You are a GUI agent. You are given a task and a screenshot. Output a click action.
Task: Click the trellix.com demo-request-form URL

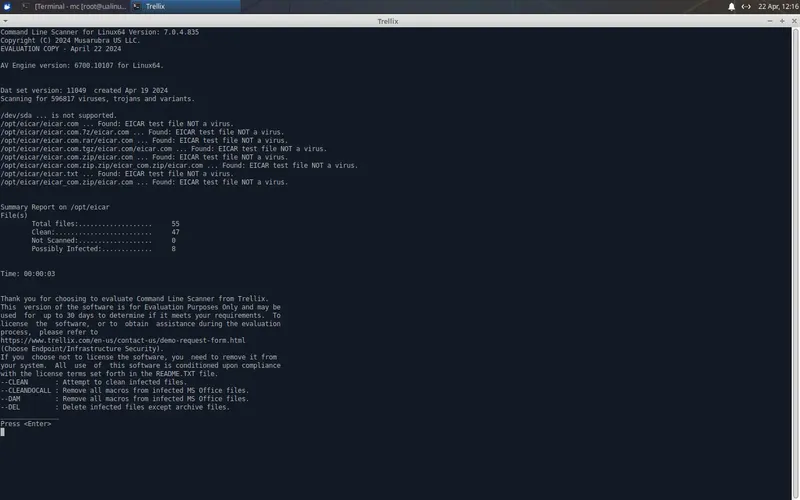tap(123, 340)
